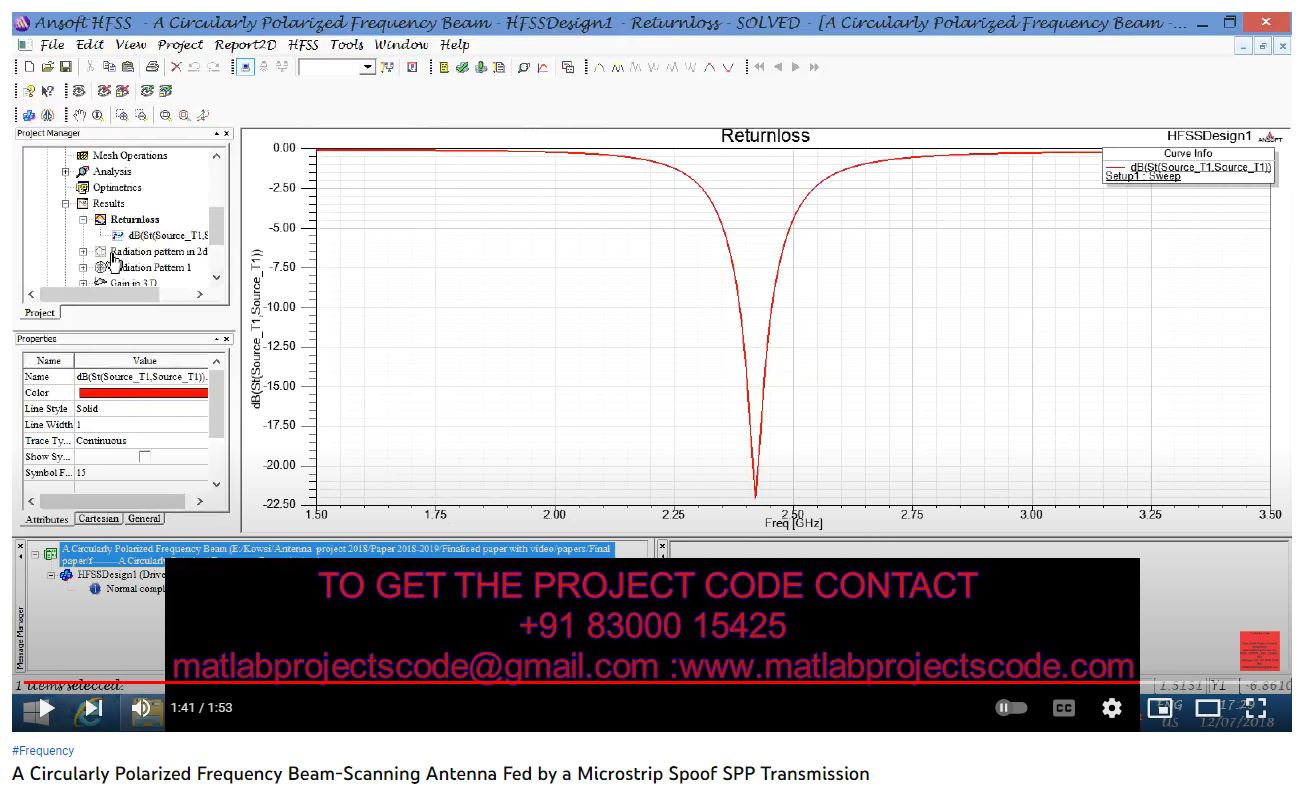
Task: Mute the video volume
Action: [141, 708]
